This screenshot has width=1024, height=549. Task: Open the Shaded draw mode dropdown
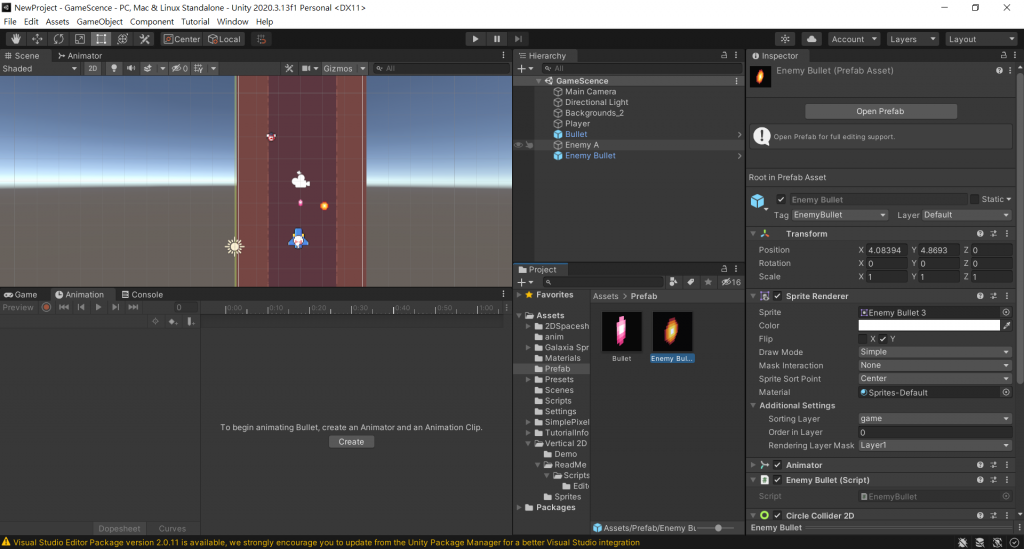[x=40, y=69]
